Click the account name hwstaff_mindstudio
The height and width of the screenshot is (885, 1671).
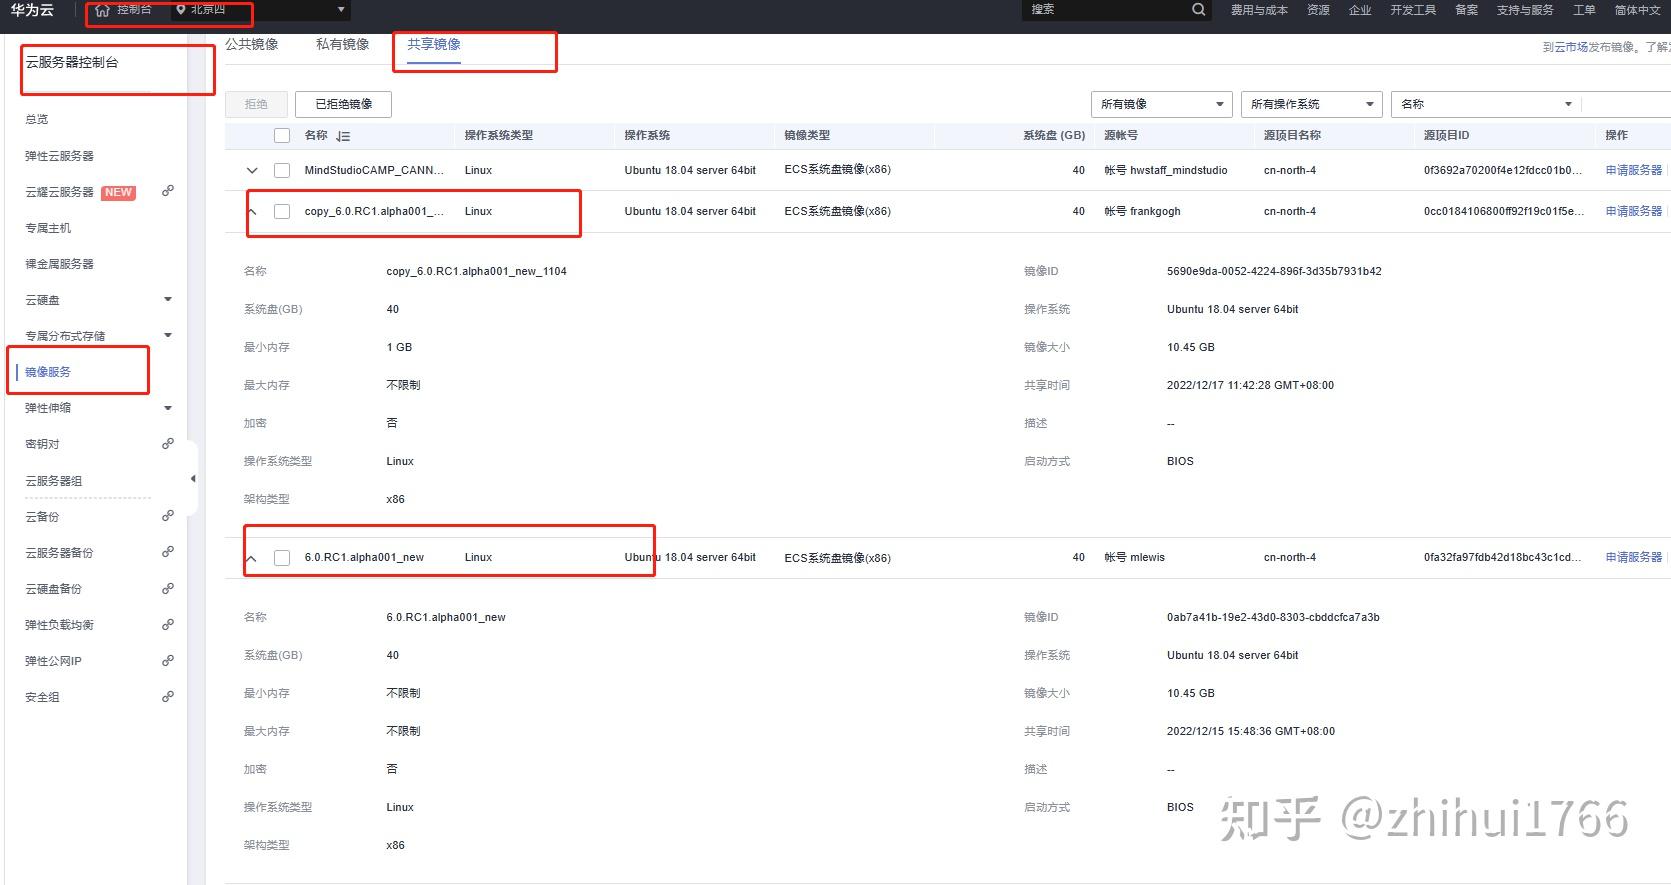[x=1179, y=170]
